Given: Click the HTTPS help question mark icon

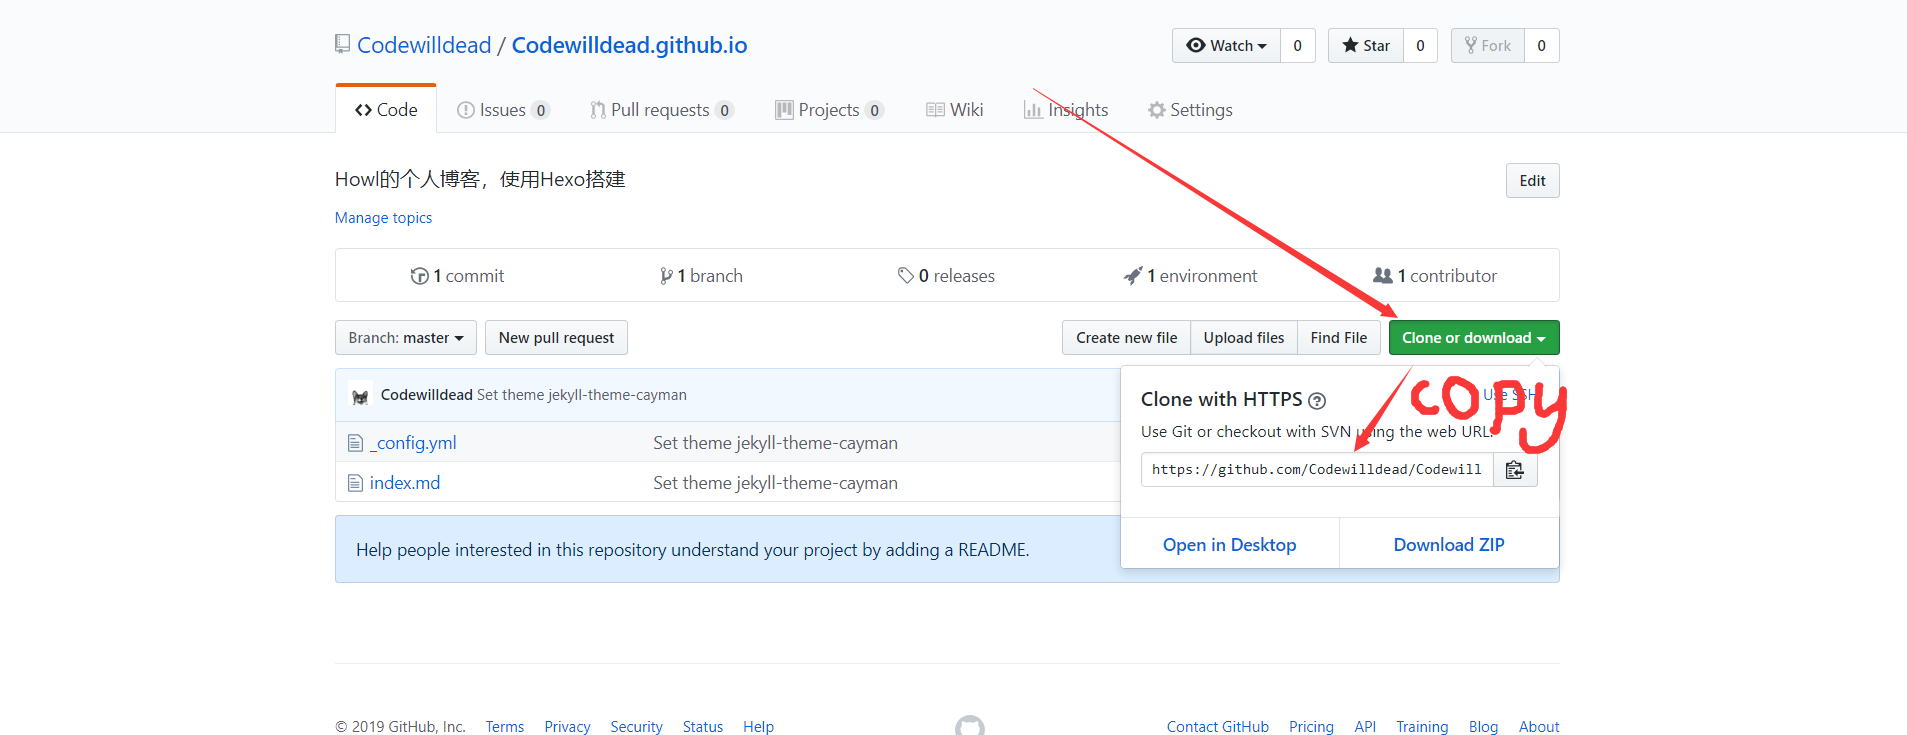Looking at the screenshot, I should coord(1317,401).
